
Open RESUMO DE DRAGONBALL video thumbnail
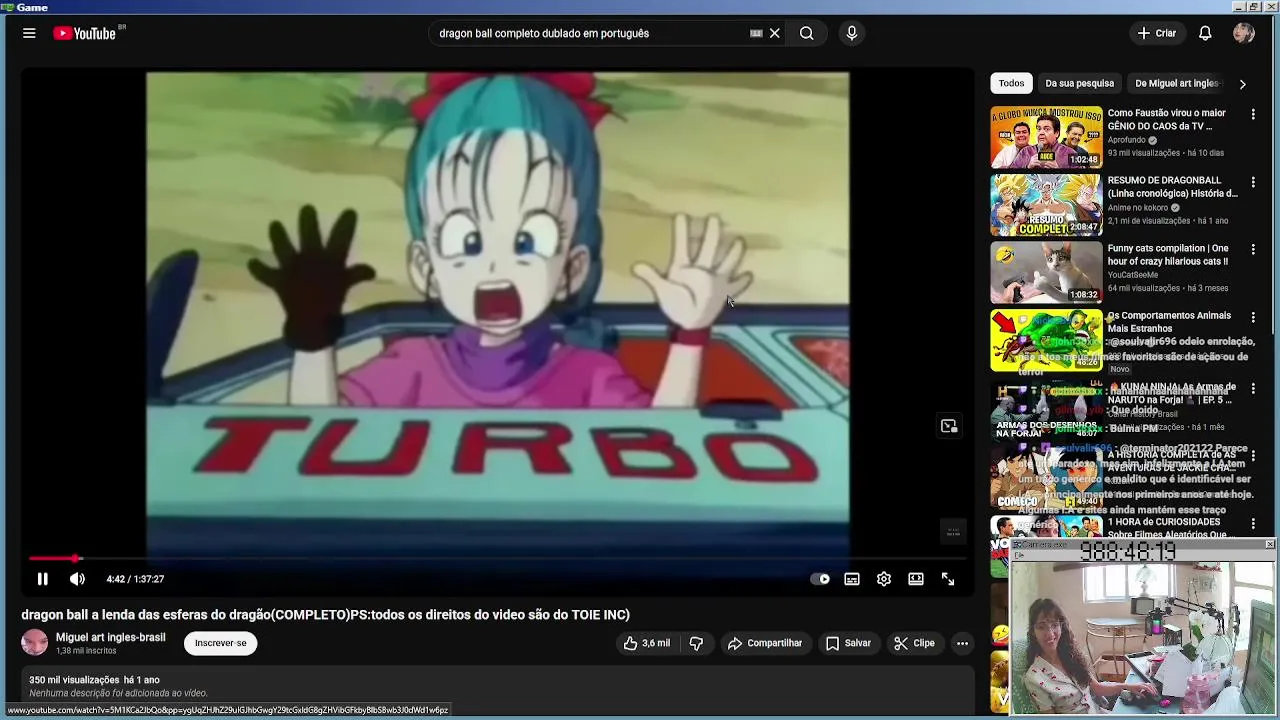pyautogui.click(x=1046, y=205)
